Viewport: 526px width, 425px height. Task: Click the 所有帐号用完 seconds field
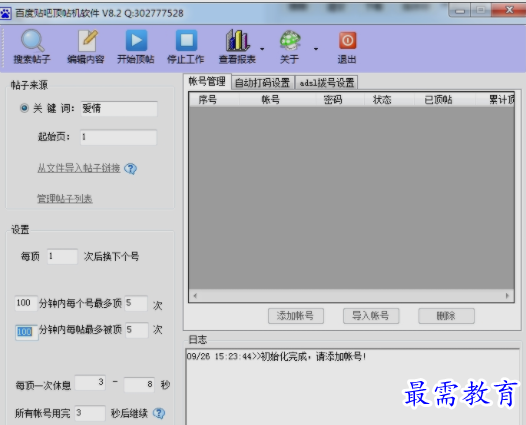point(90,413)
